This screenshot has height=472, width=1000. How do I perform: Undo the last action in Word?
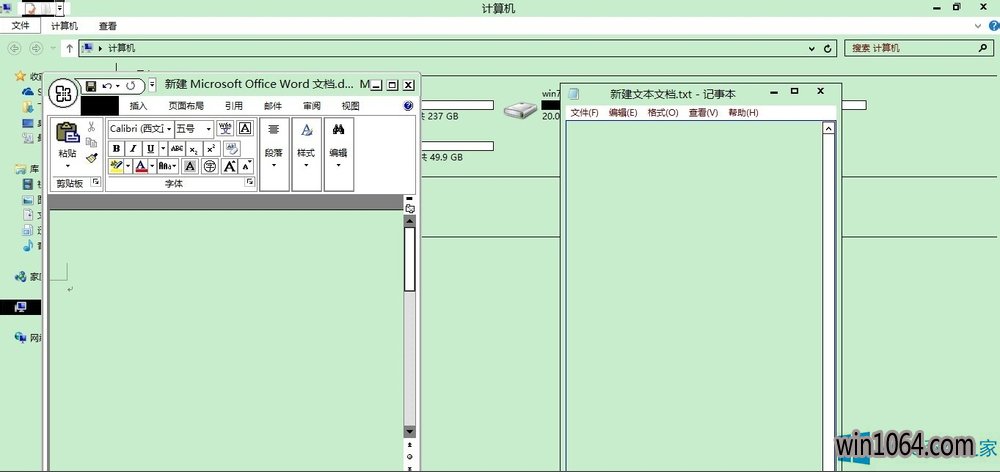click(107, 85)
